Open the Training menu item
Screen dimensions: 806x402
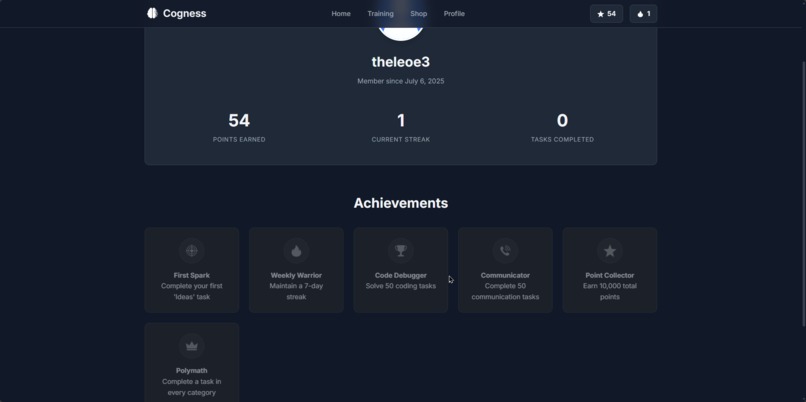(x=380, y=14)
